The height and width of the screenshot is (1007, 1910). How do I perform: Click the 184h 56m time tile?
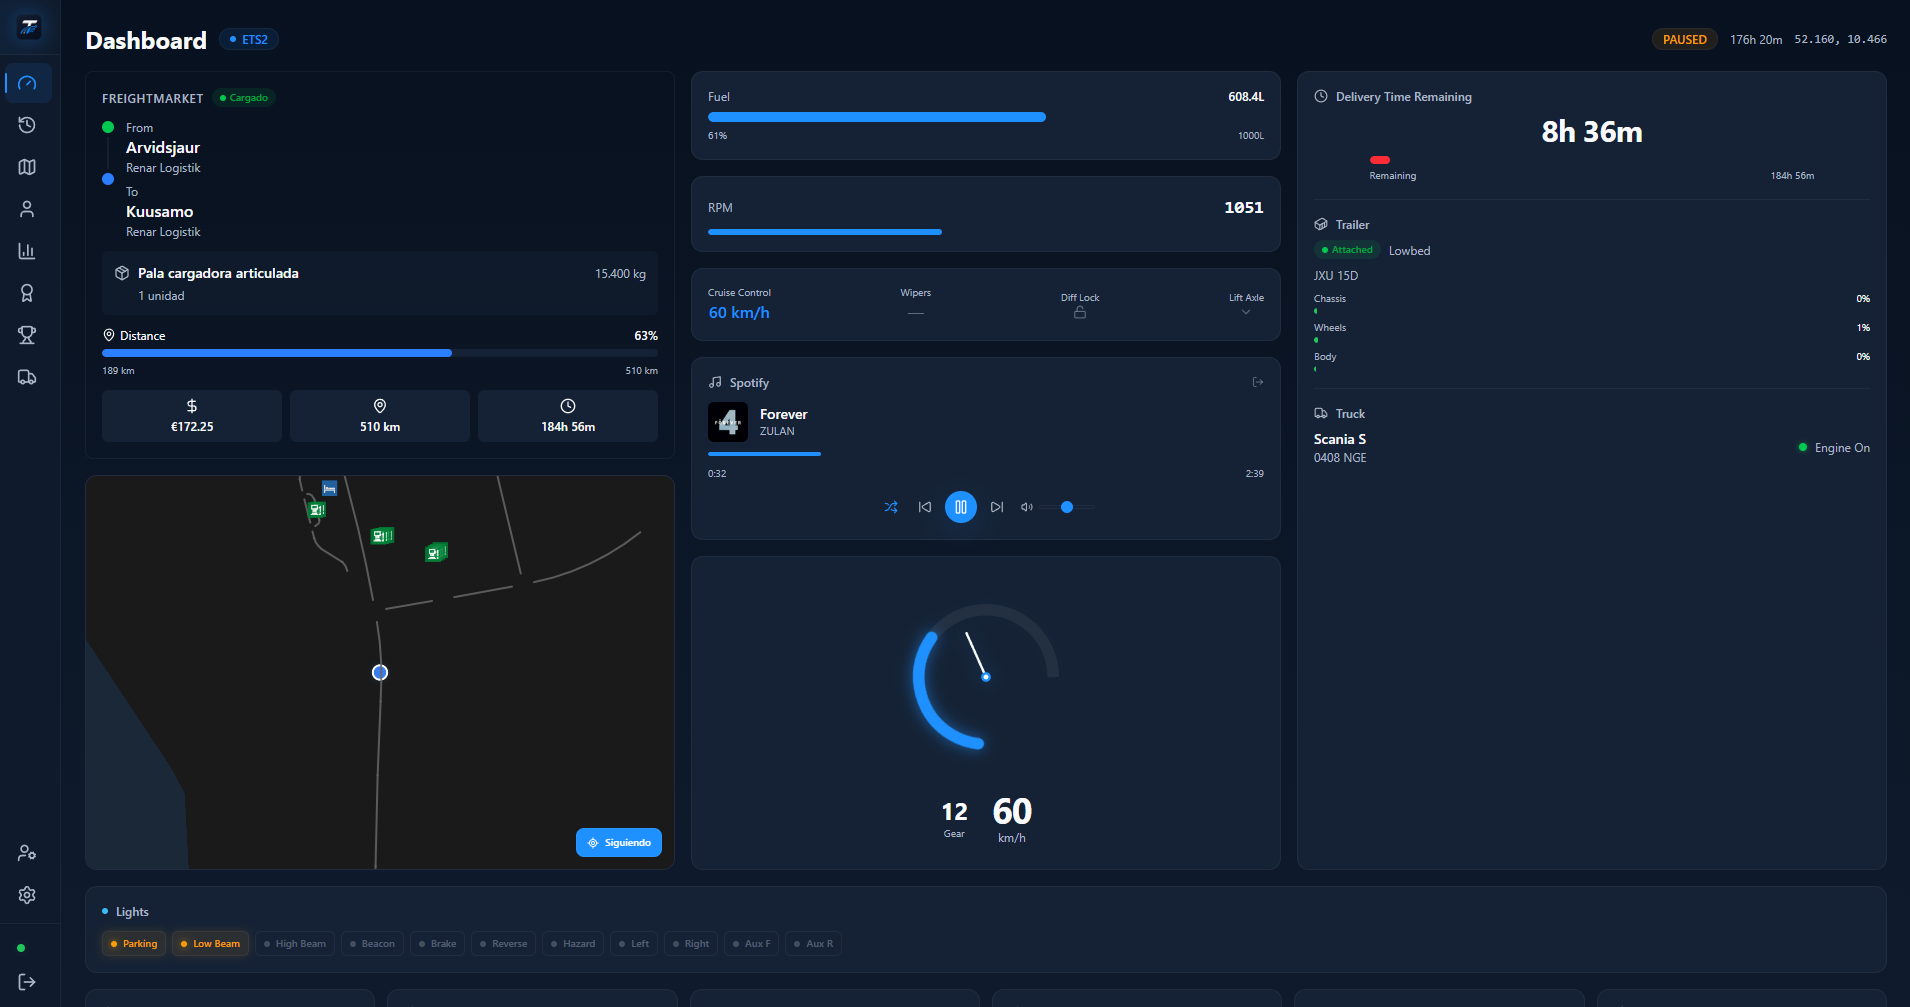coord(568,416)
